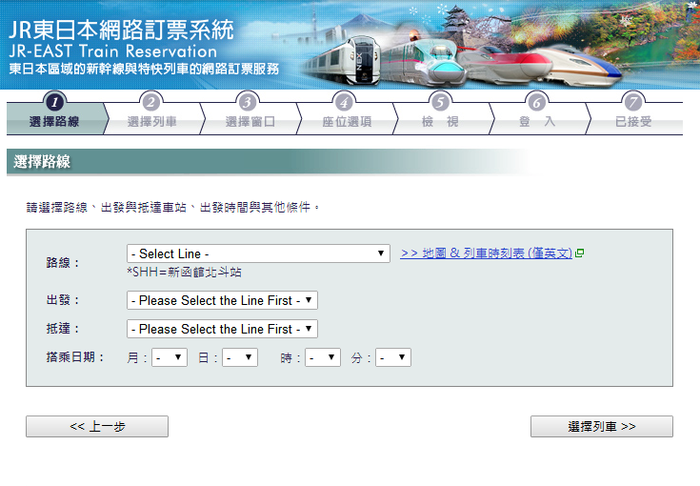700x486 pixels.
Task: Expand the minute (分) dropdown
Action: [393, 357]
